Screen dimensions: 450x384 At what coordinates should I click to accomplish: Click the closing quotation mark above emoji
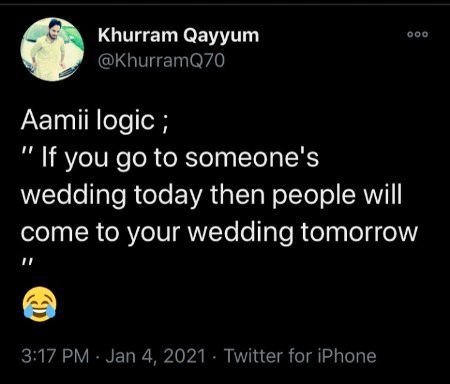pos(27,259)
